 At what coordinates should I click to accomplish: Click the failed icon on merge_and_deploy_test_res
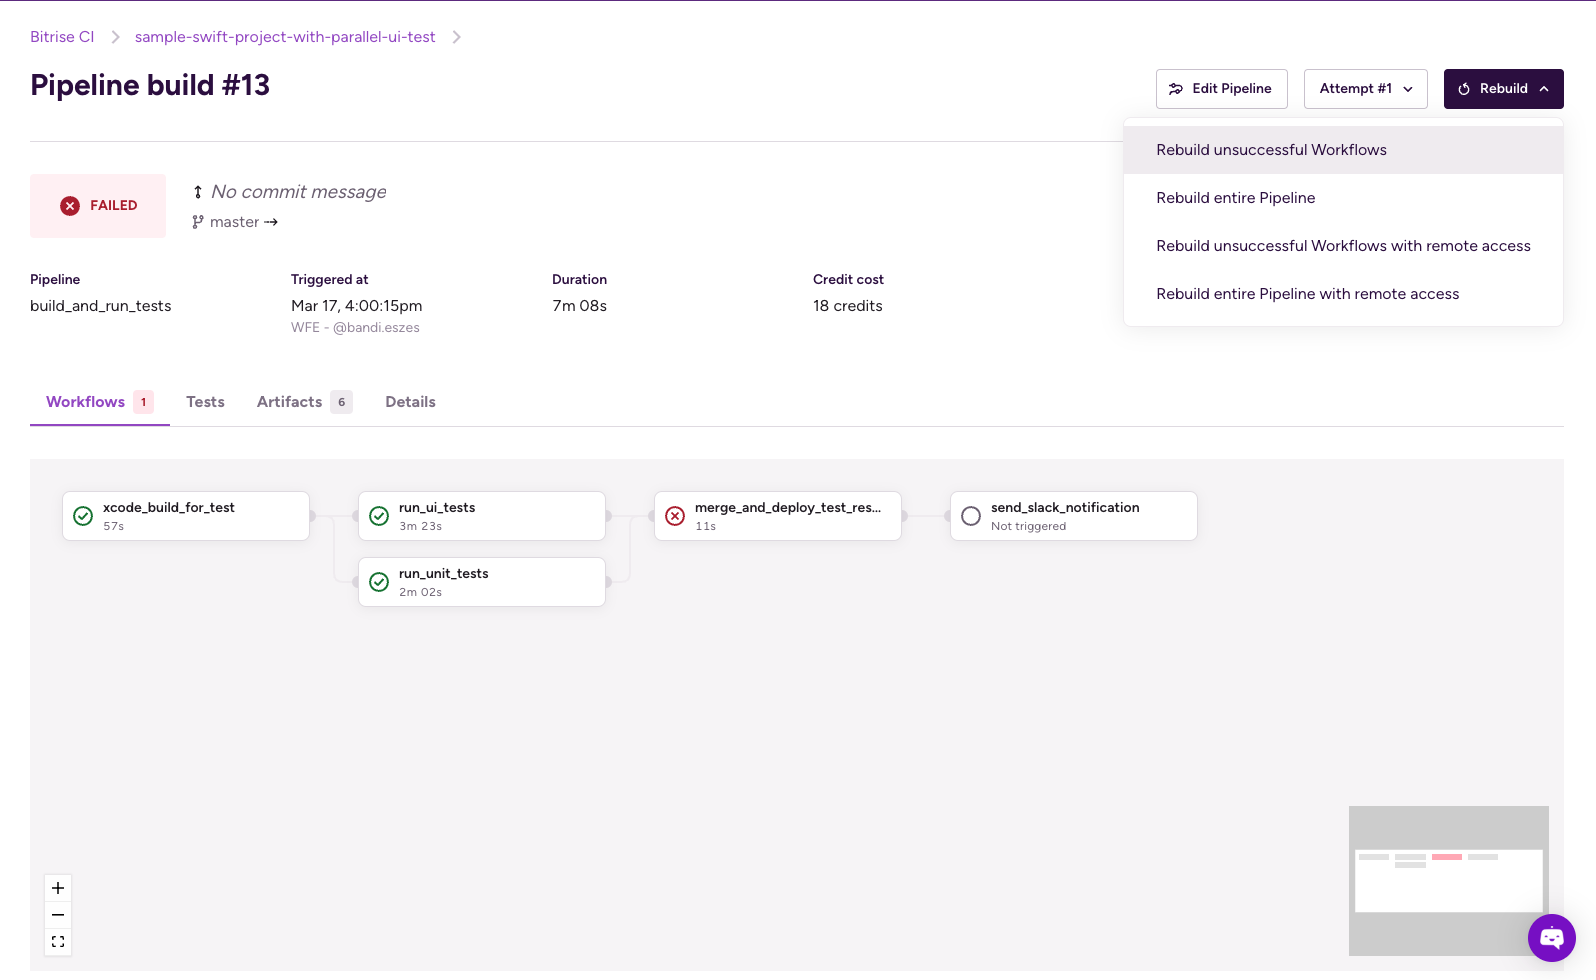point(675,516)
